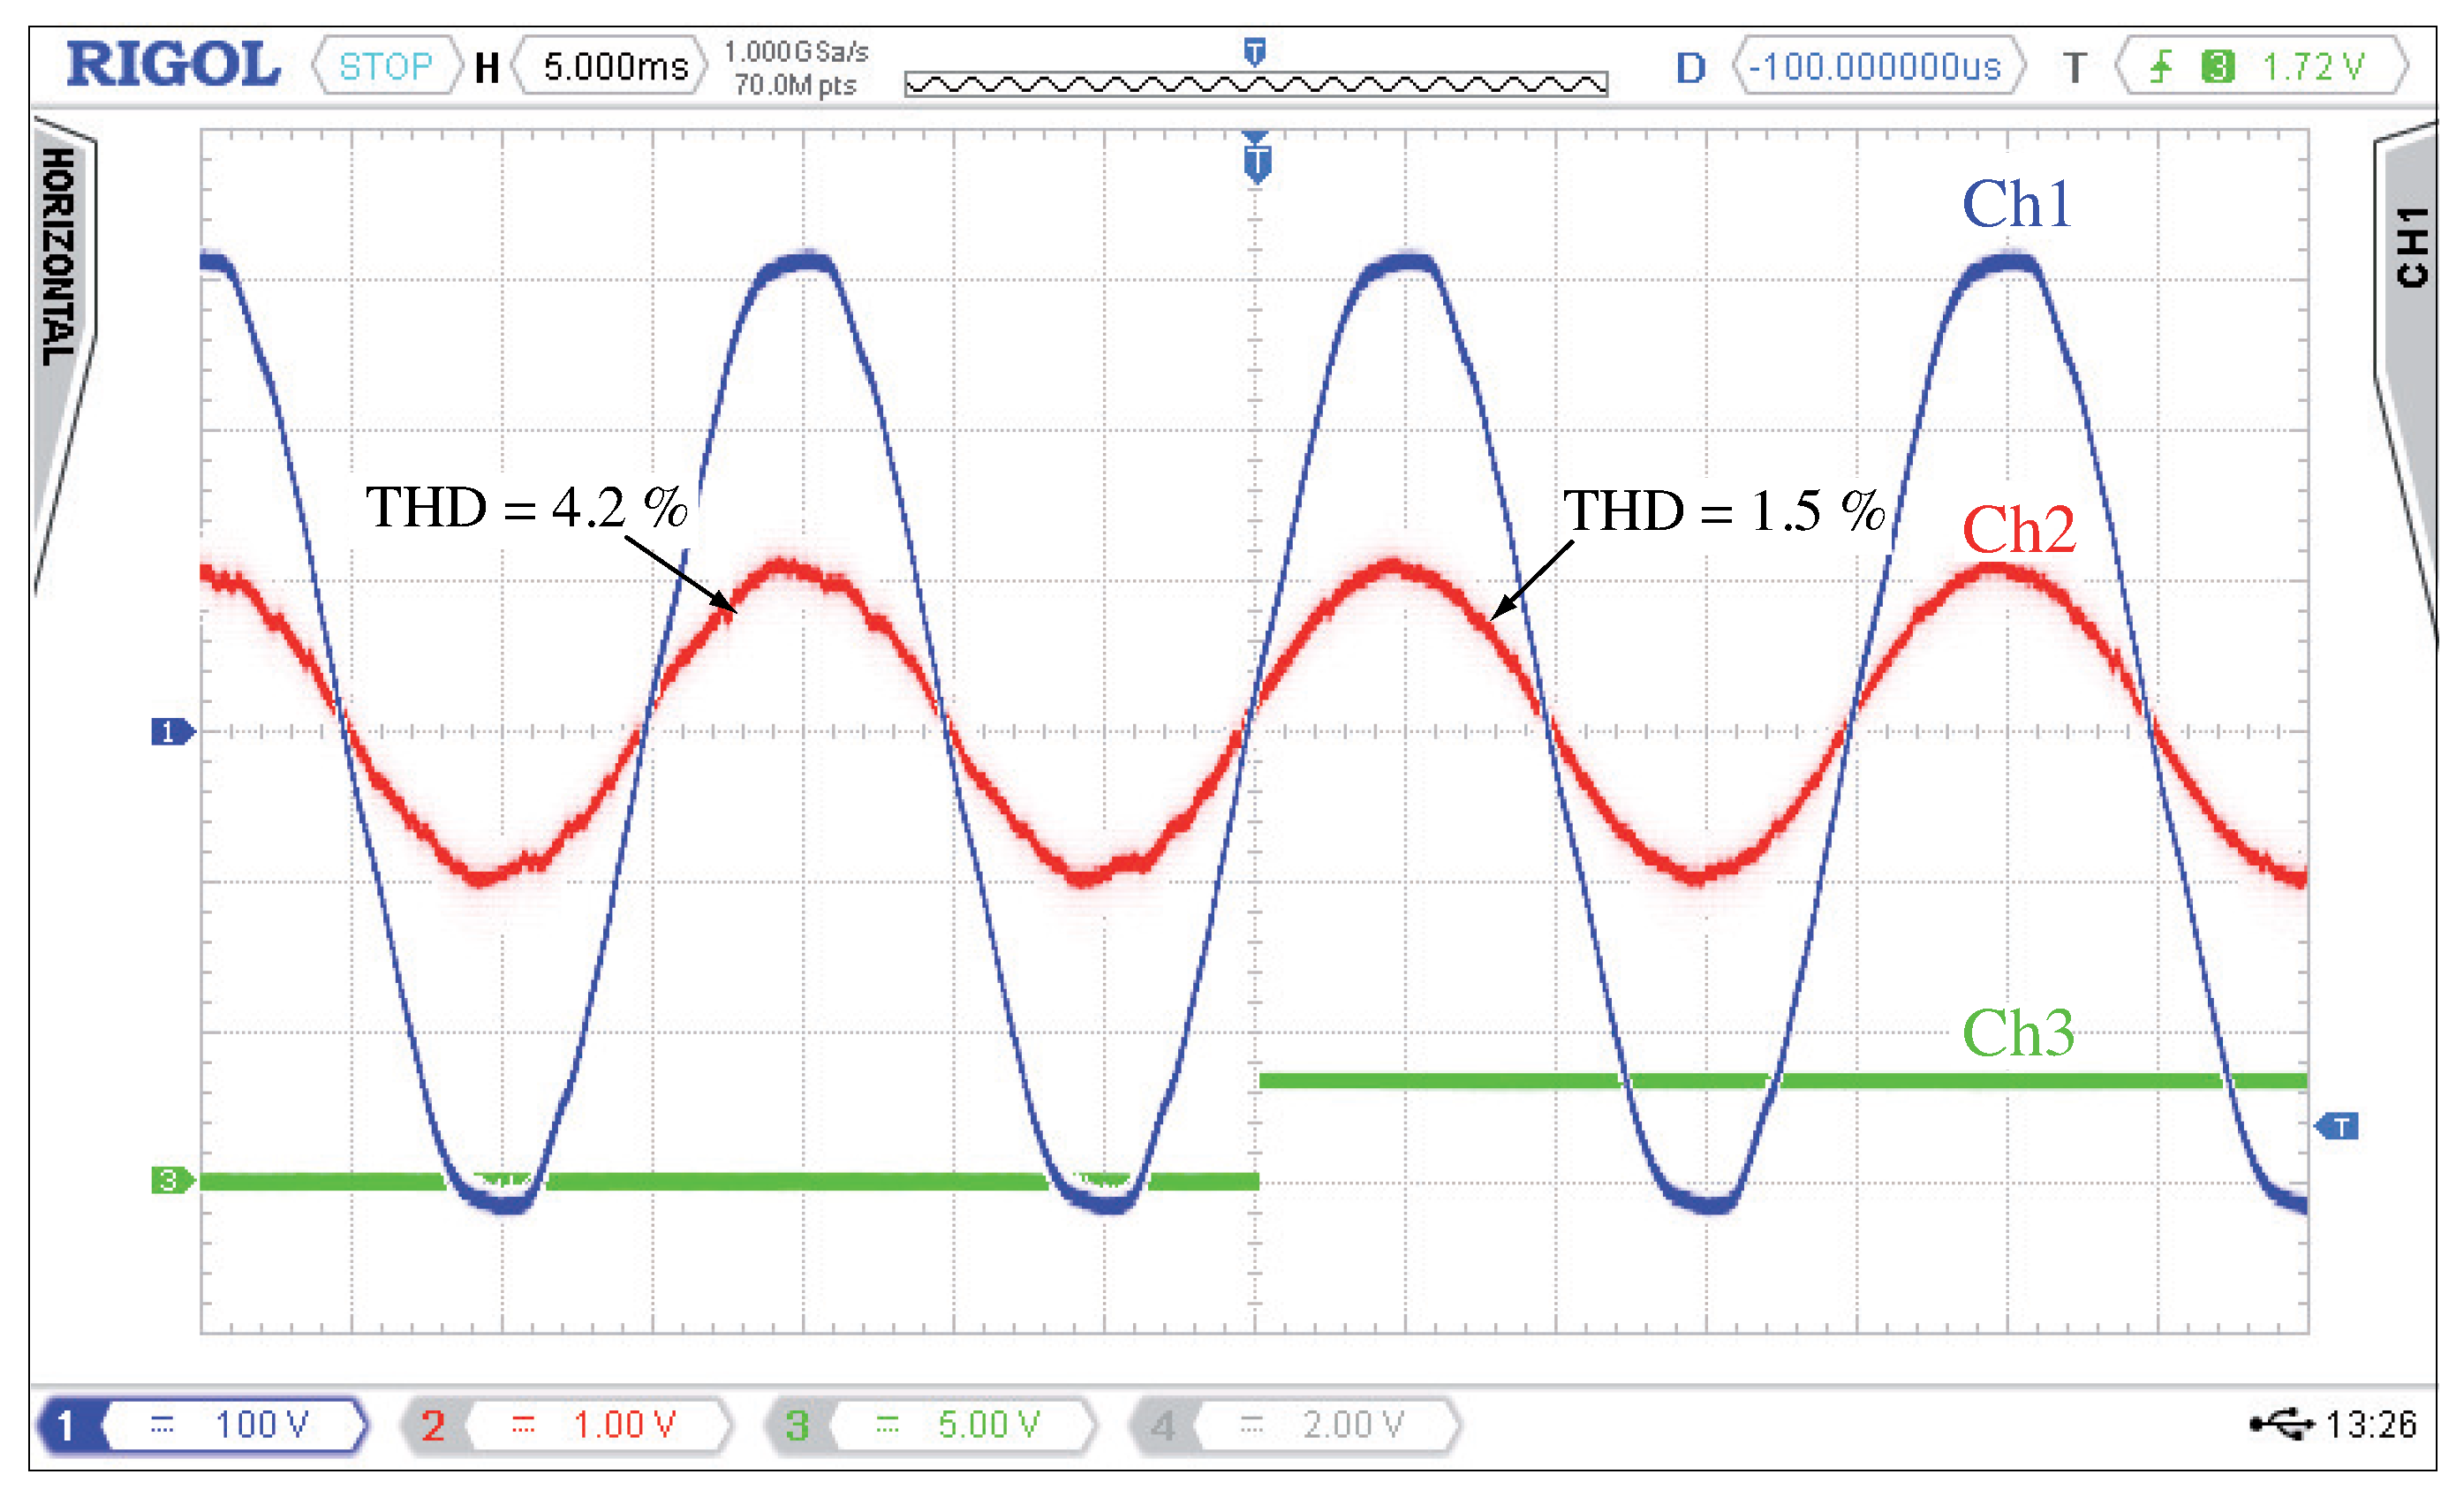Select the 5.000ms horizontal timebase field
Viewport: 2464px width, 1497px height.
click(614, 67)
